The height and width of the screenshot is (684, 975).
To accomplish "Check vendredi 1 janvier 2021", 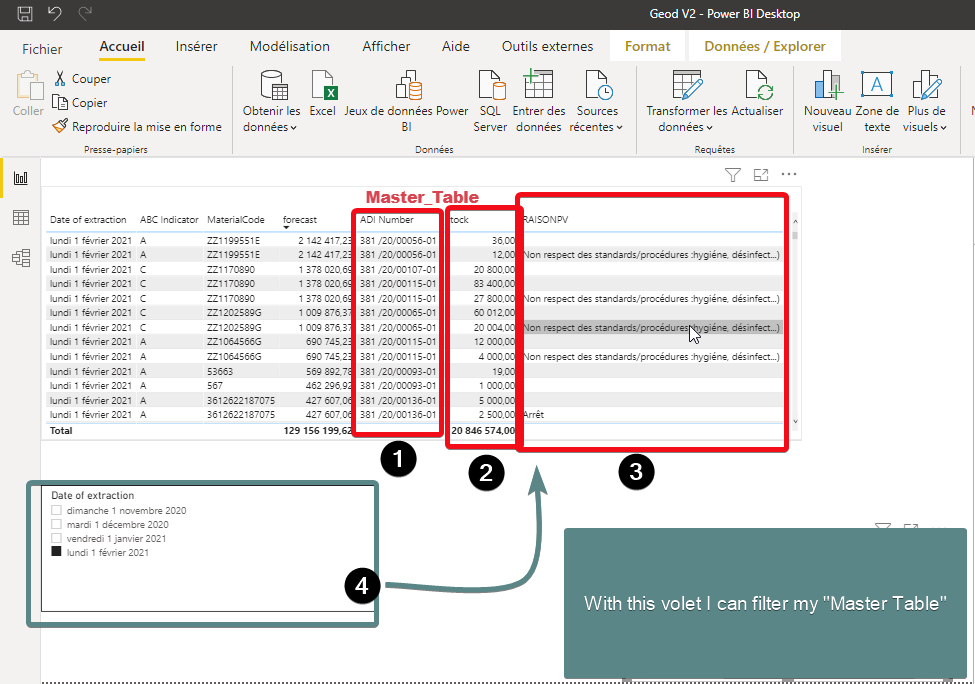I will (57, 538).
